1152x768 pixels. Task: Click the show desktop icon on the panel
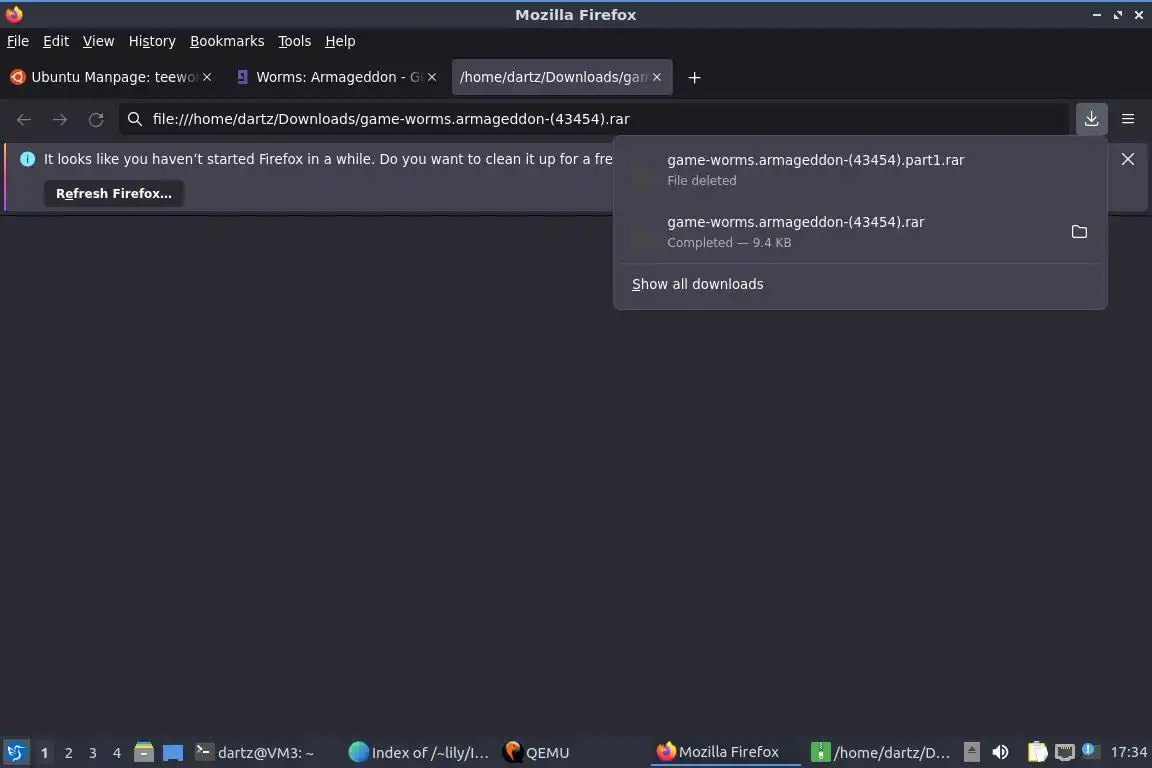tap(173, 752)
